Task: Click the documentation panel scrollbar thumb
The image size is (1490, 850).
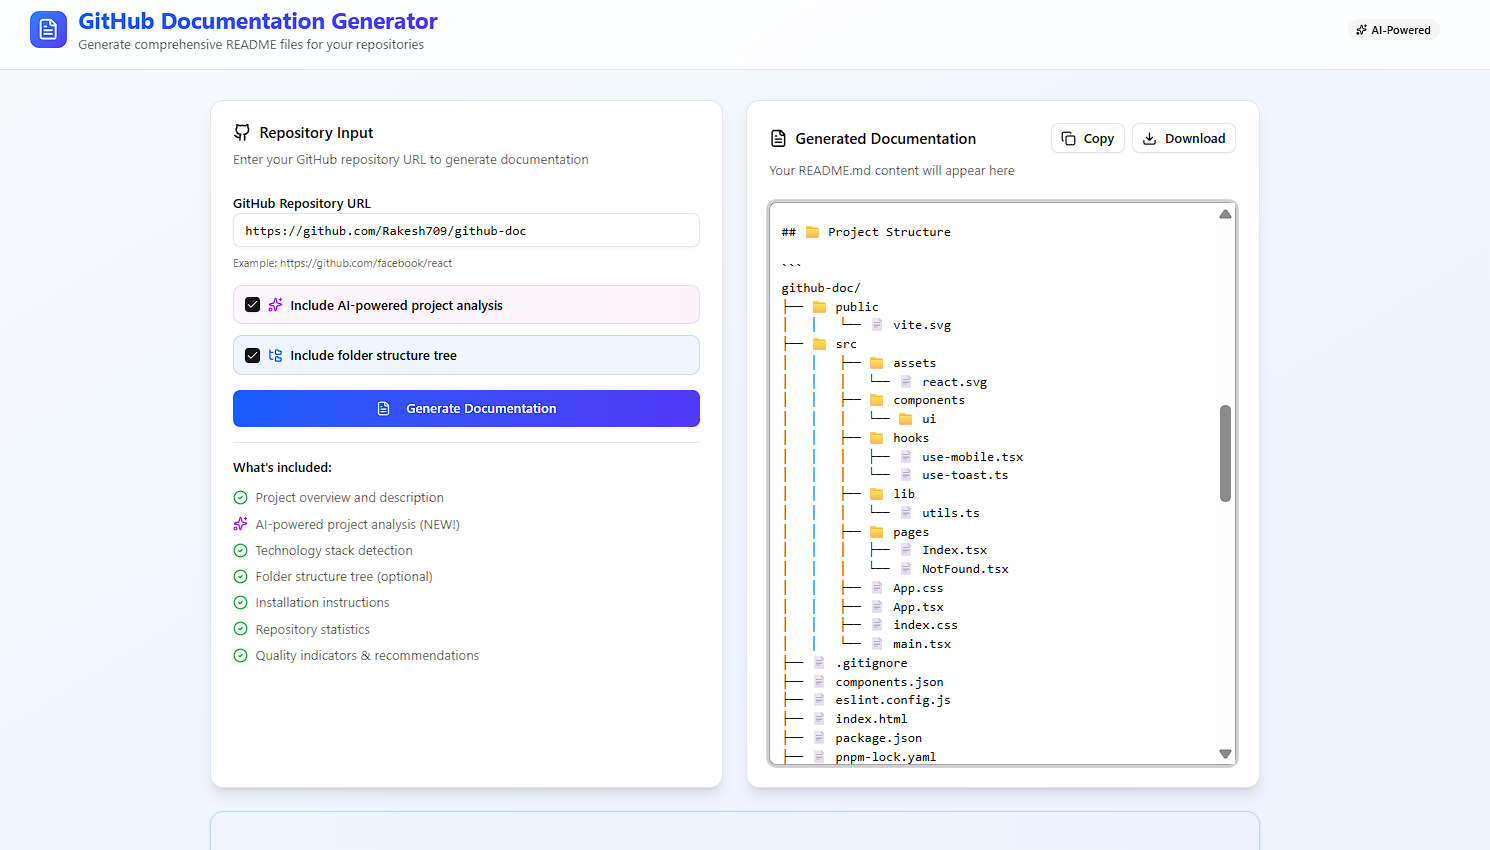Action: click(1225, 450)
